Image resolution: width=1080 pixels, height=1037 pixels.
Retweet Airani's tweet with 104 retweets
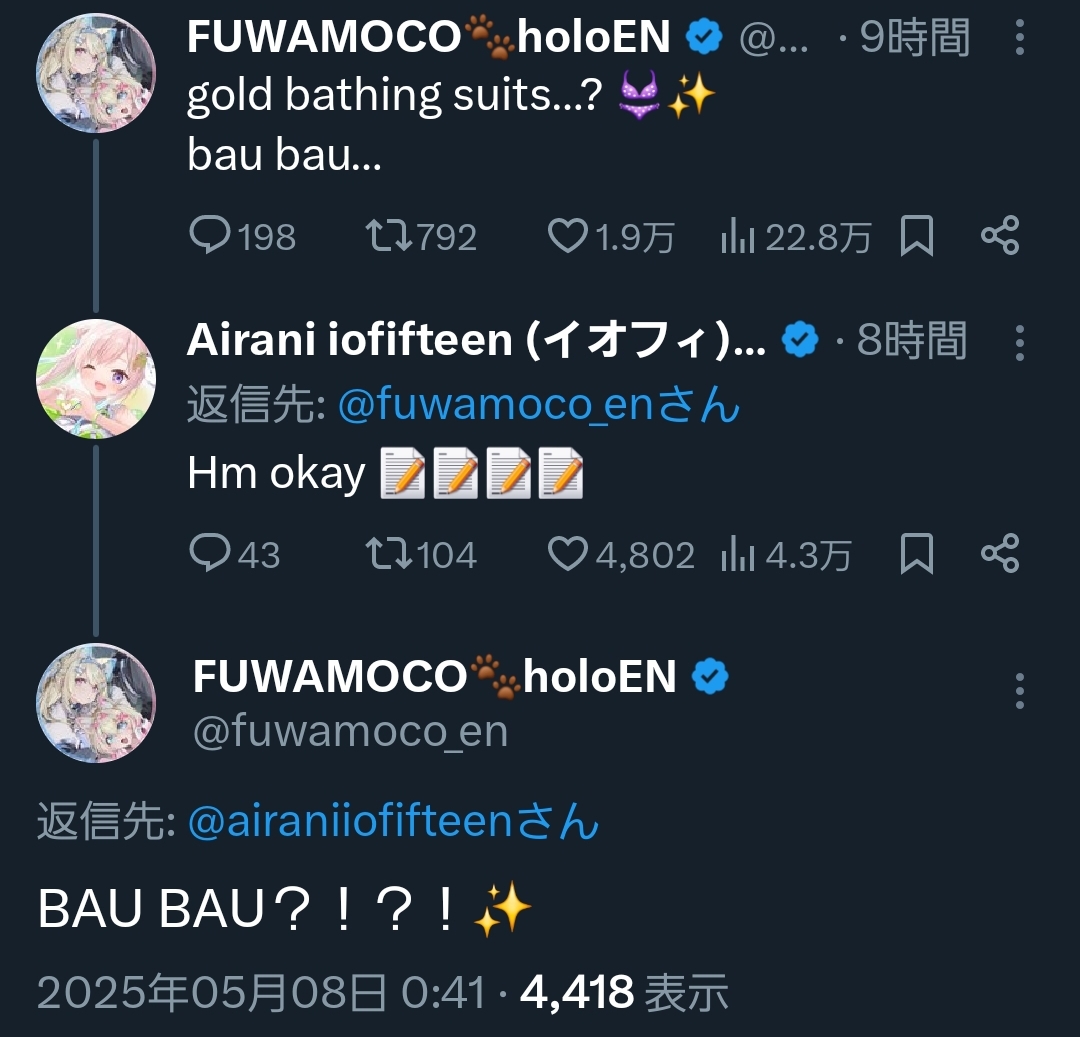421,554
